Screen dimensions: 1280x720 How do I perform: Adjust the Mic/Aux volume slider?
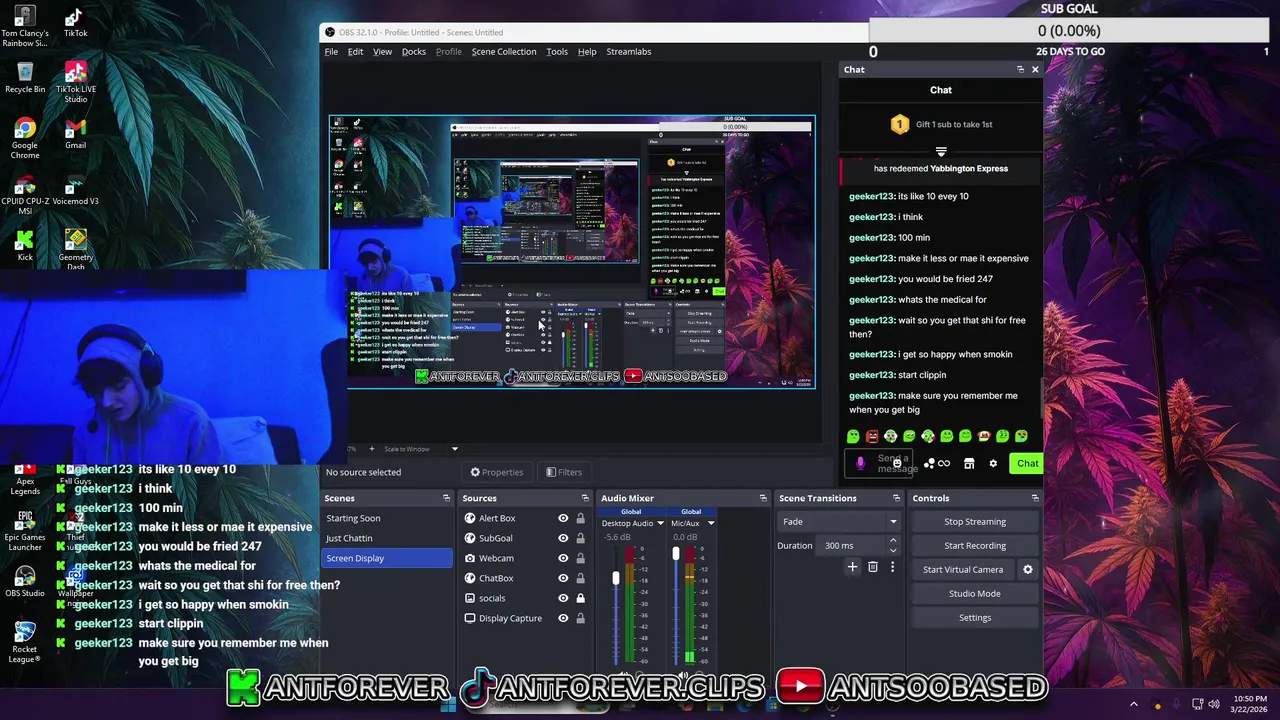click(676, 554)
